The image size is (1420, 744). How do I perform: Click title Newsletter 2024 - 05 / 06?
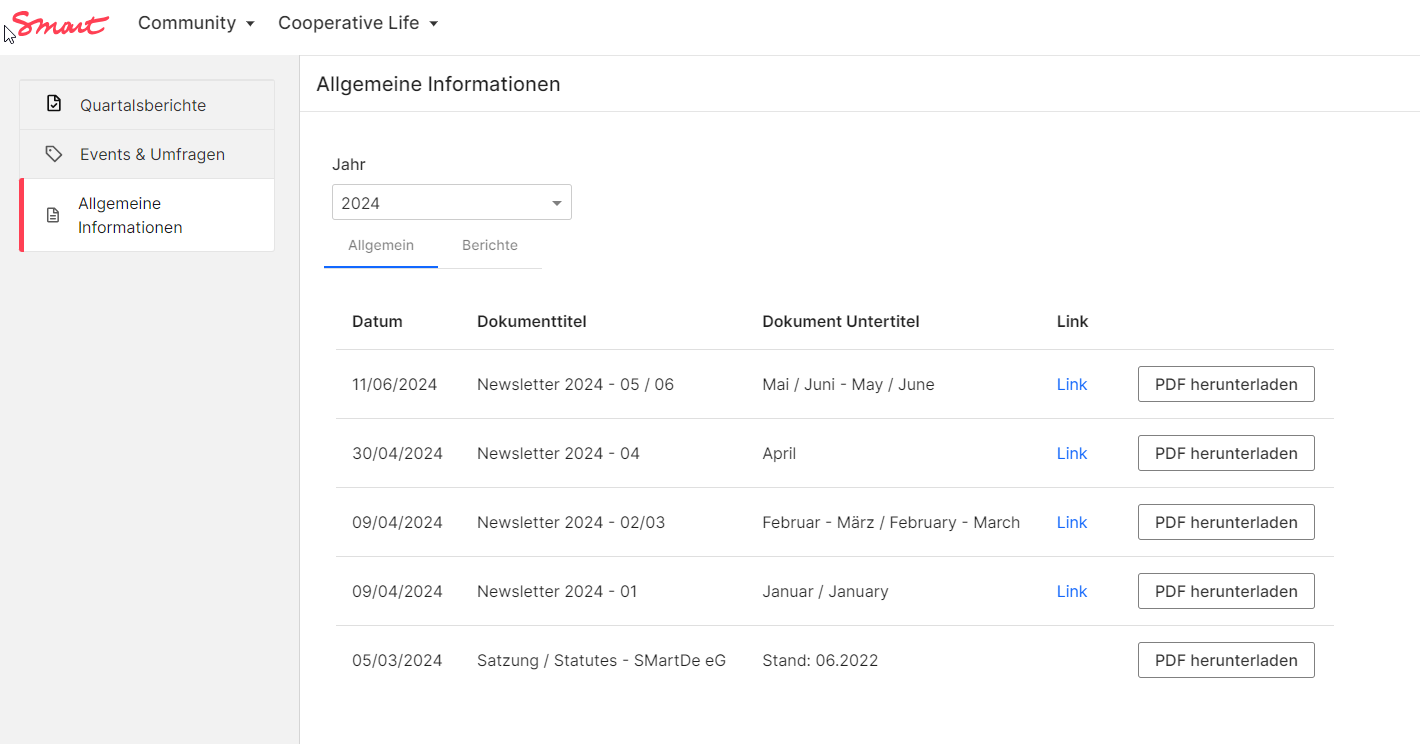pos(575,384)
